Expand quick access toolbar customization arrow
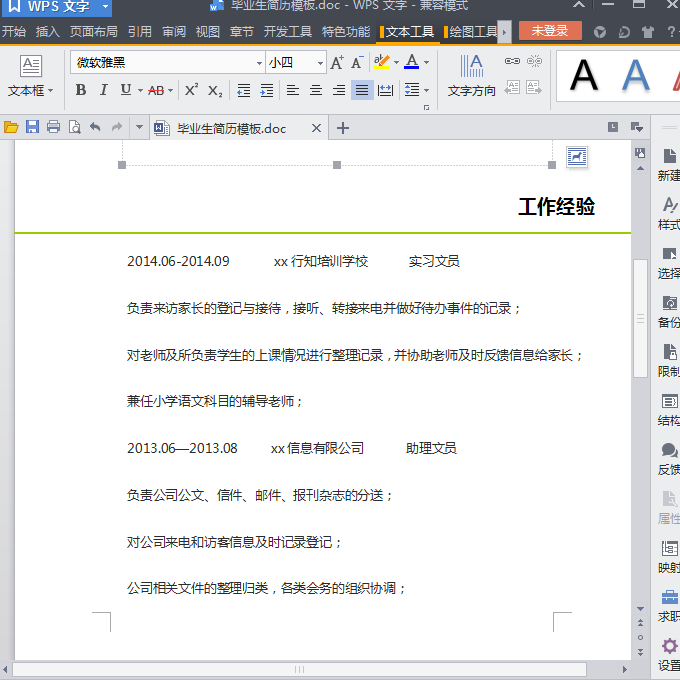This screenshot has width=680, height=680. point(139,127)
